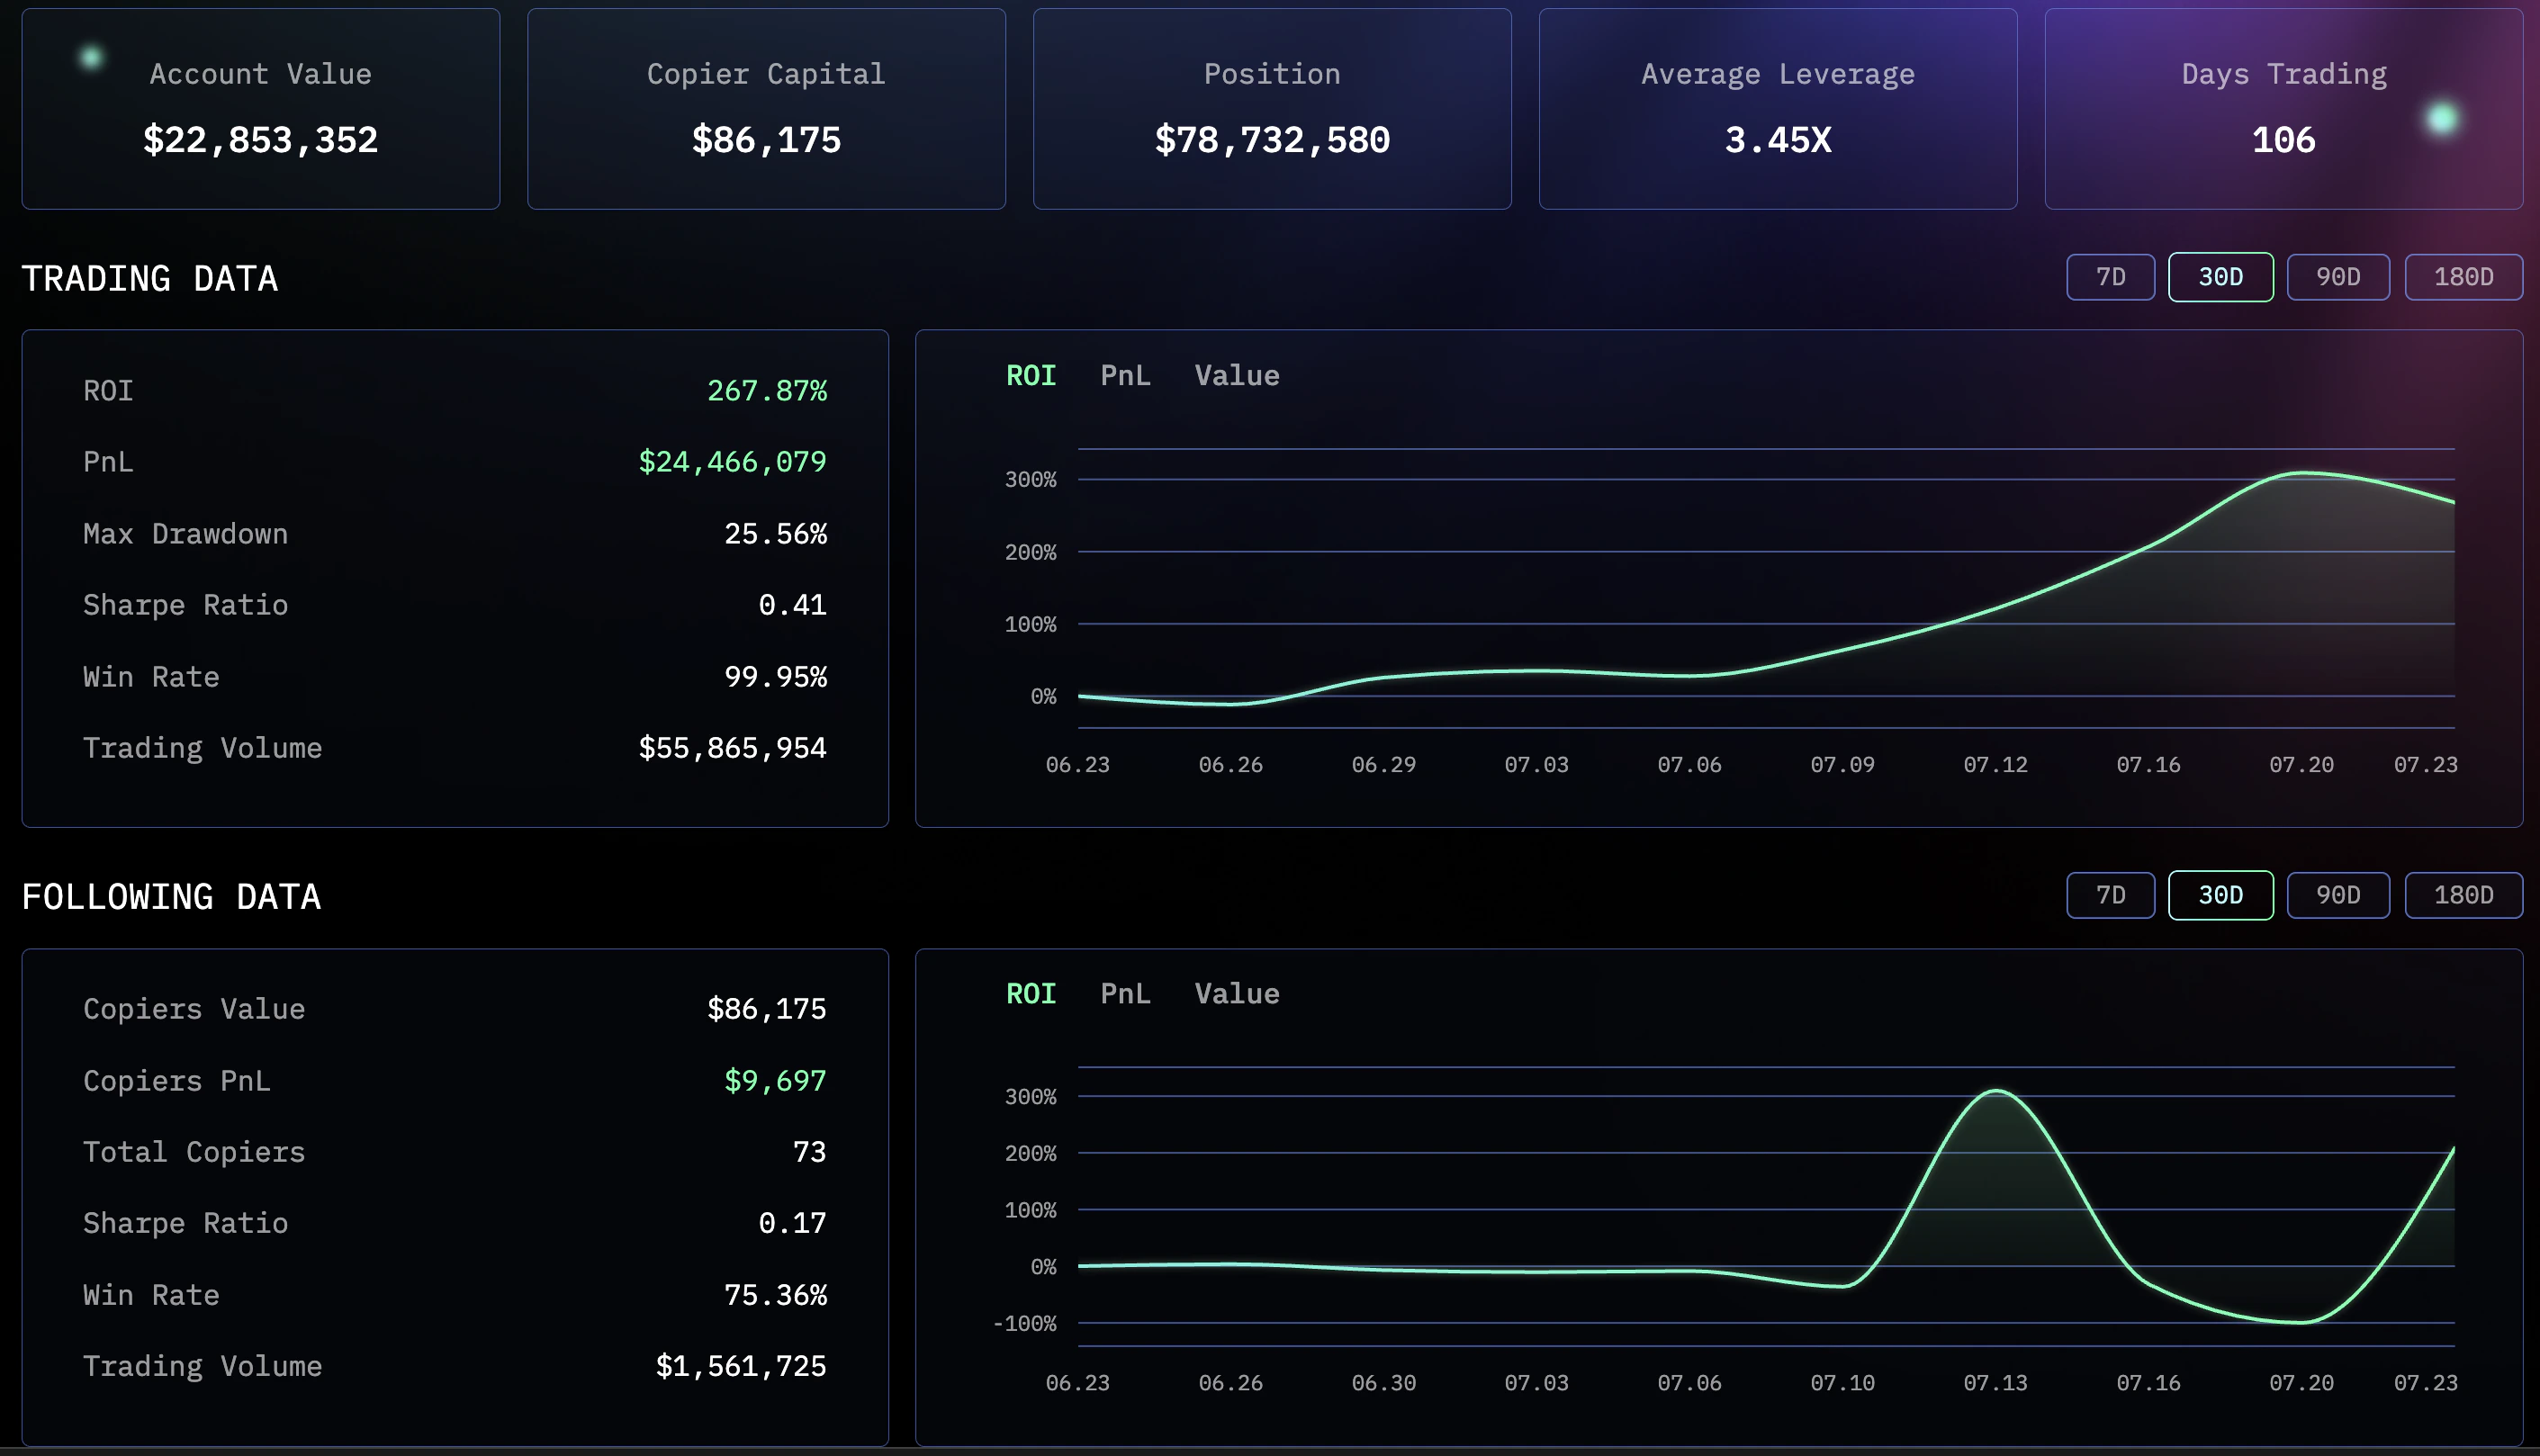Select the 90D range for Following Data
Screen dimensions: 2540x1456
(2339, 895)
